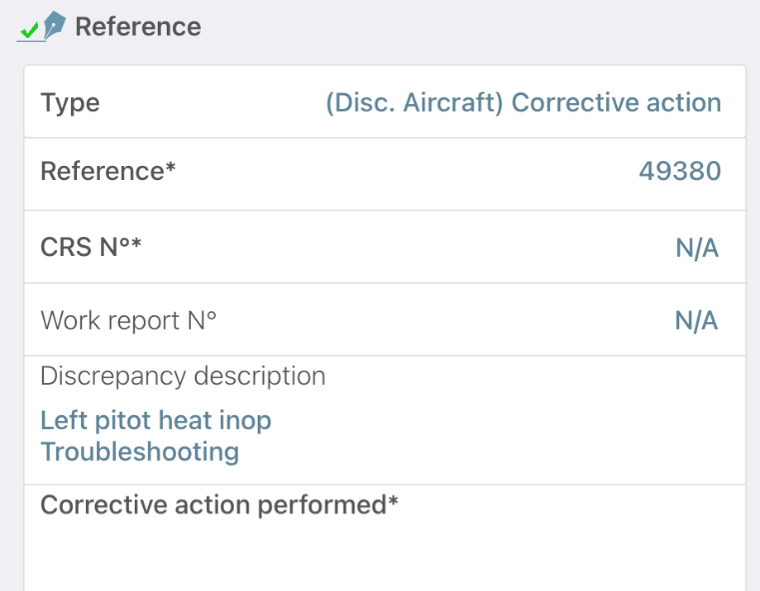Click the (Disc. Aircraft) text in Type
The image size is (760, 591).
414,103
